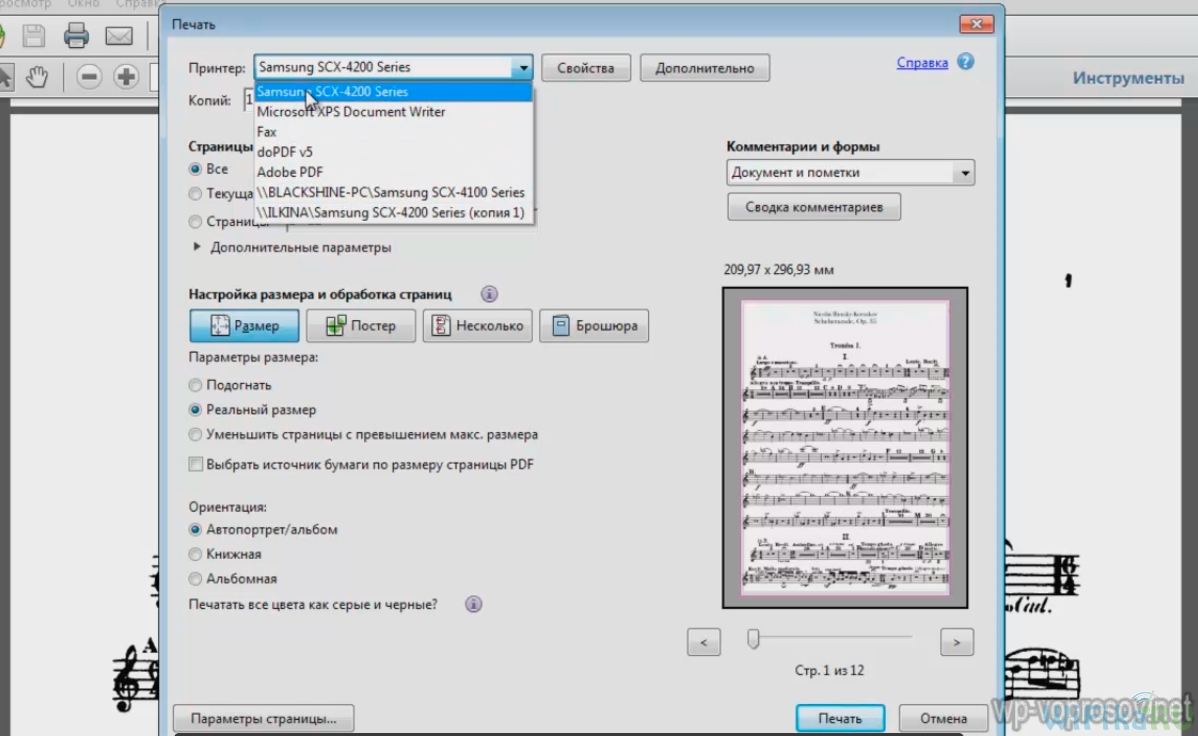This screenshot has height=736, width=1198.
Task: Click the sheet music preview thumbnail
Action: pos(845,447)
